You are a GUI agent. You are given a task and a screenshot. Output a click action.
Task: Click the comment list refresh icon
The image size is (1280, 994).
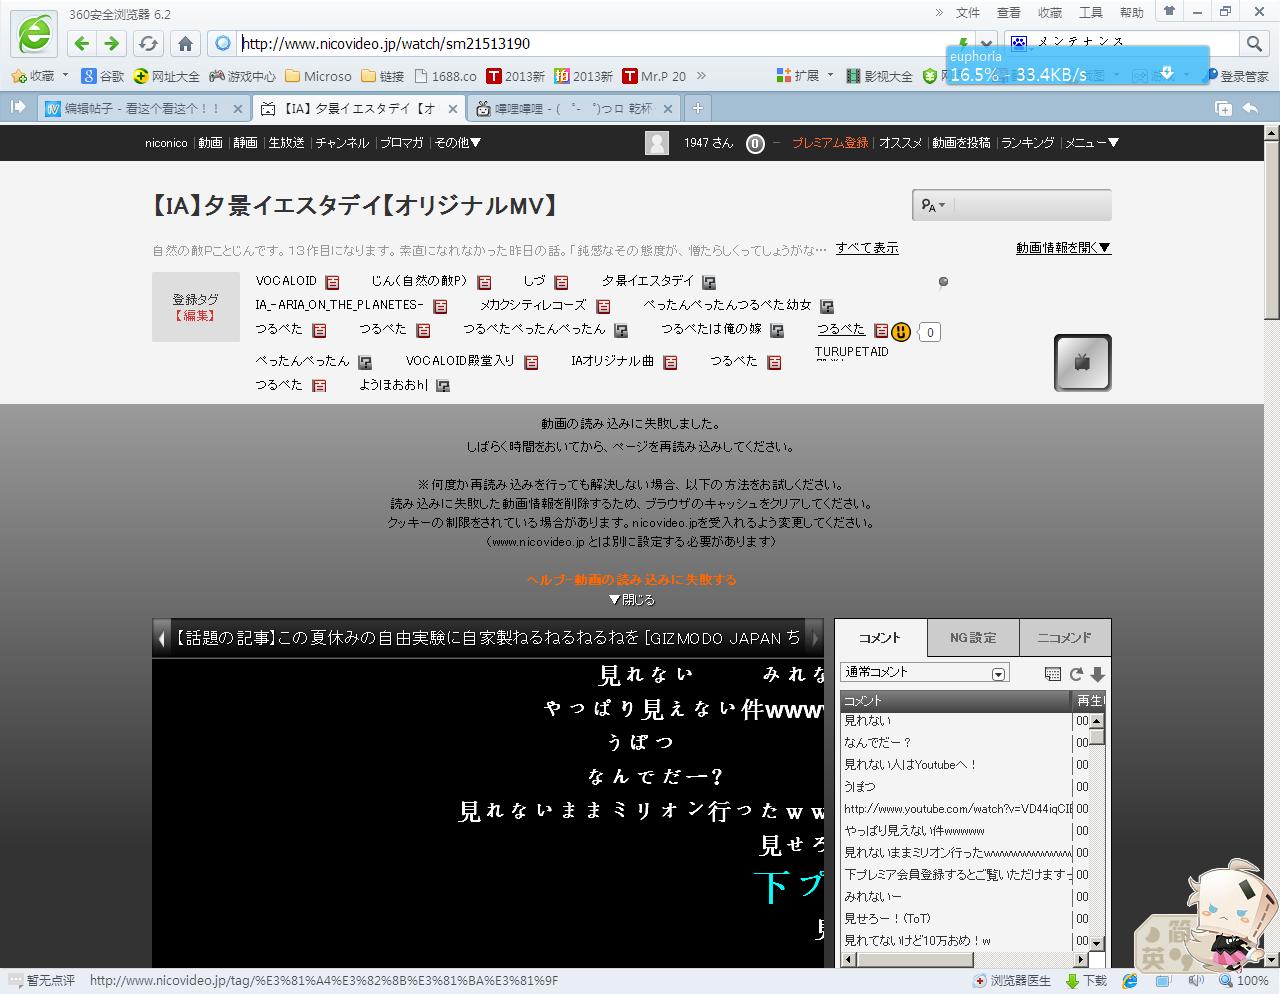pyautogui.click(x=1076, y=674)
